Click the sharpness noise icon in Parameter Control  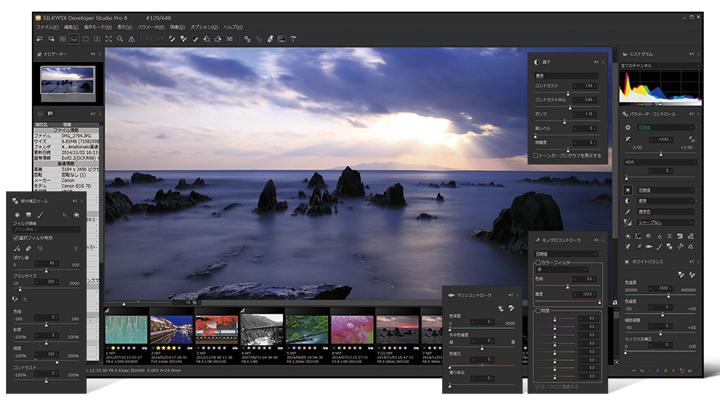pyautogui.click(x=628, y=222)
